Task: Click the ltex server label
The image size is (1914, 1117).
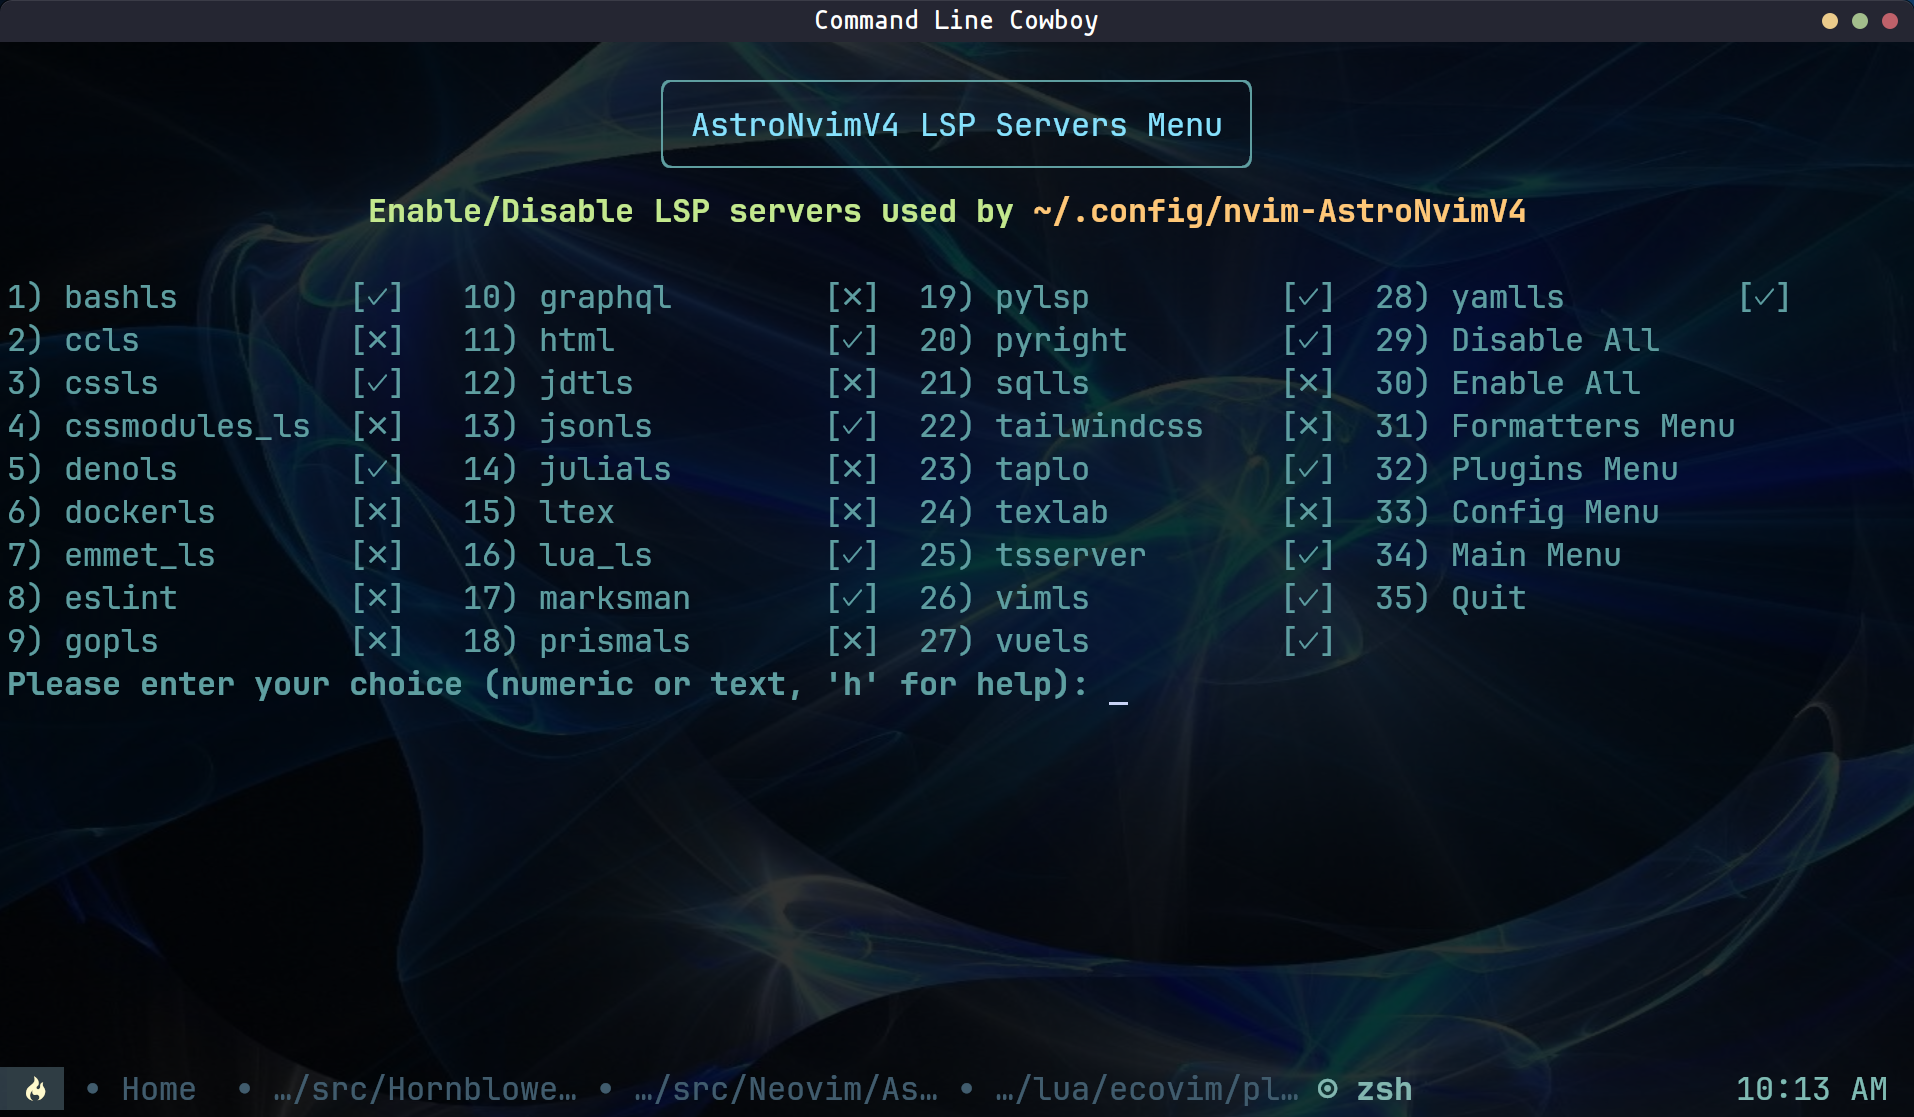Action: [577, 512]
